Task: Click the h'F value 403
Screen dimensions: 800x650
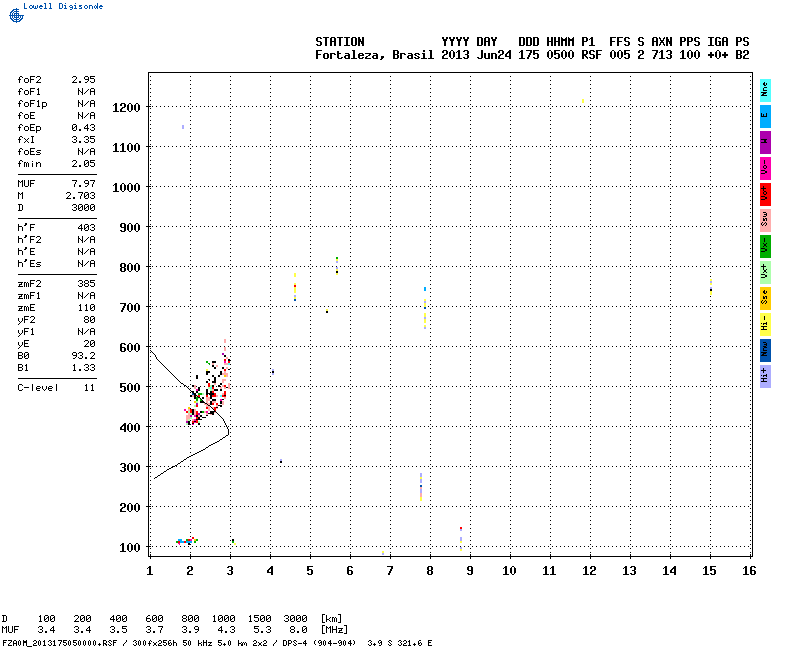Action: [86, 228]
